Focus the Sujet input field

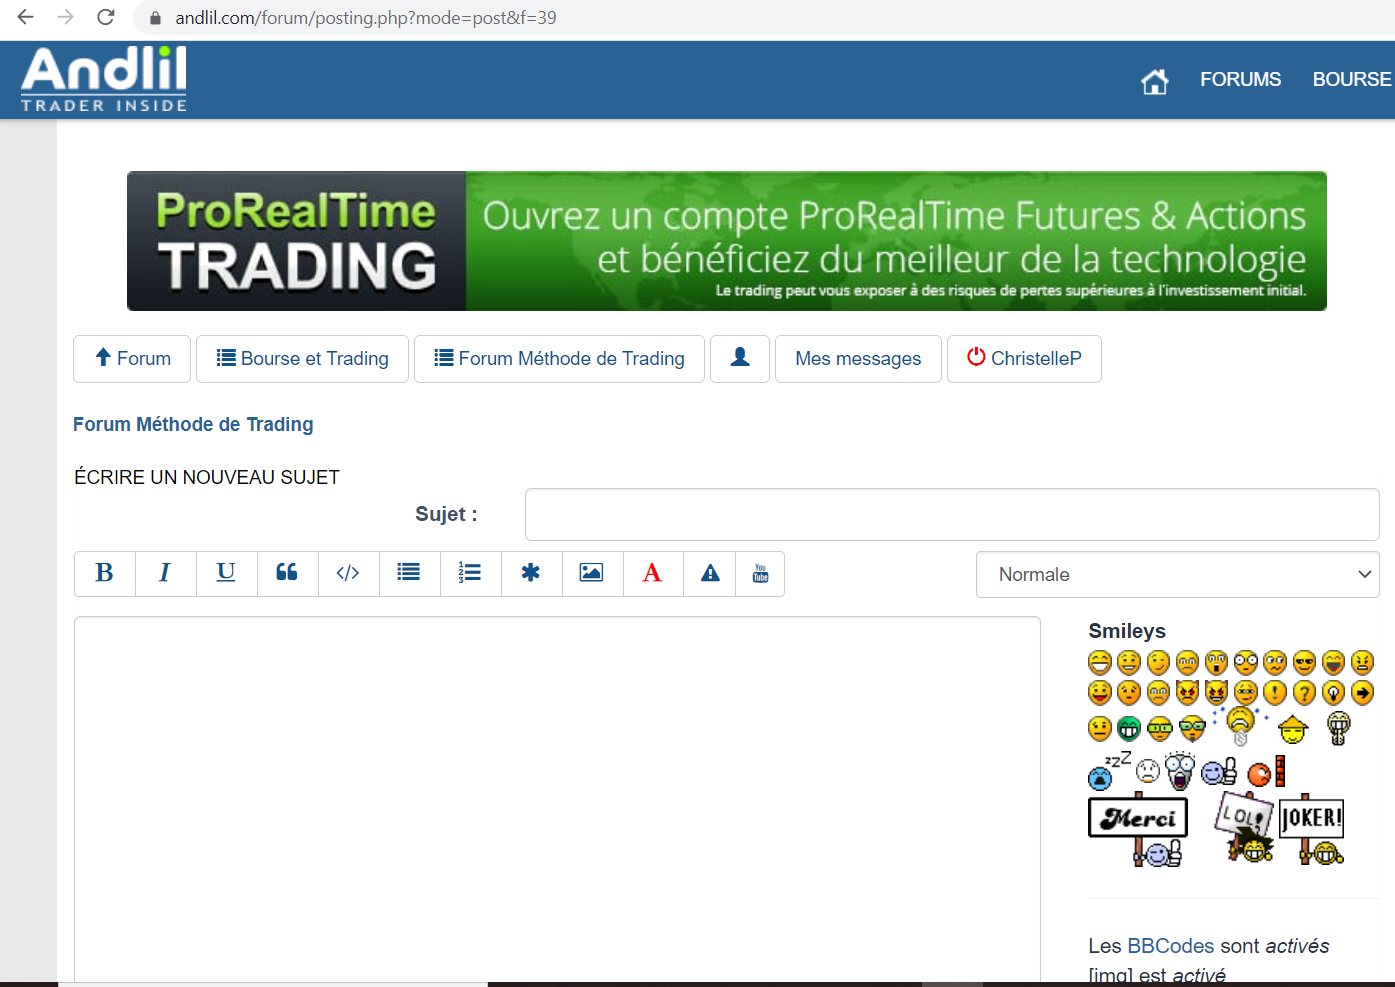tap(952, 515)
